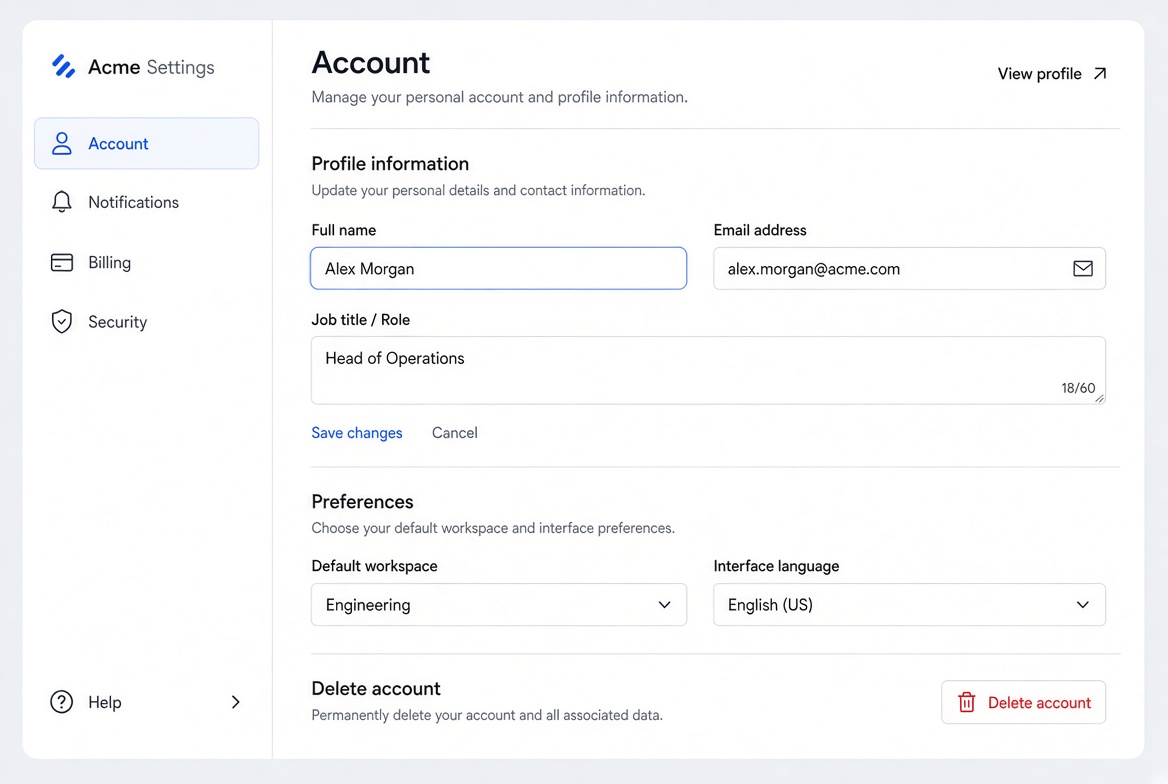Click the red Delete account button label

click(1039, 703)
